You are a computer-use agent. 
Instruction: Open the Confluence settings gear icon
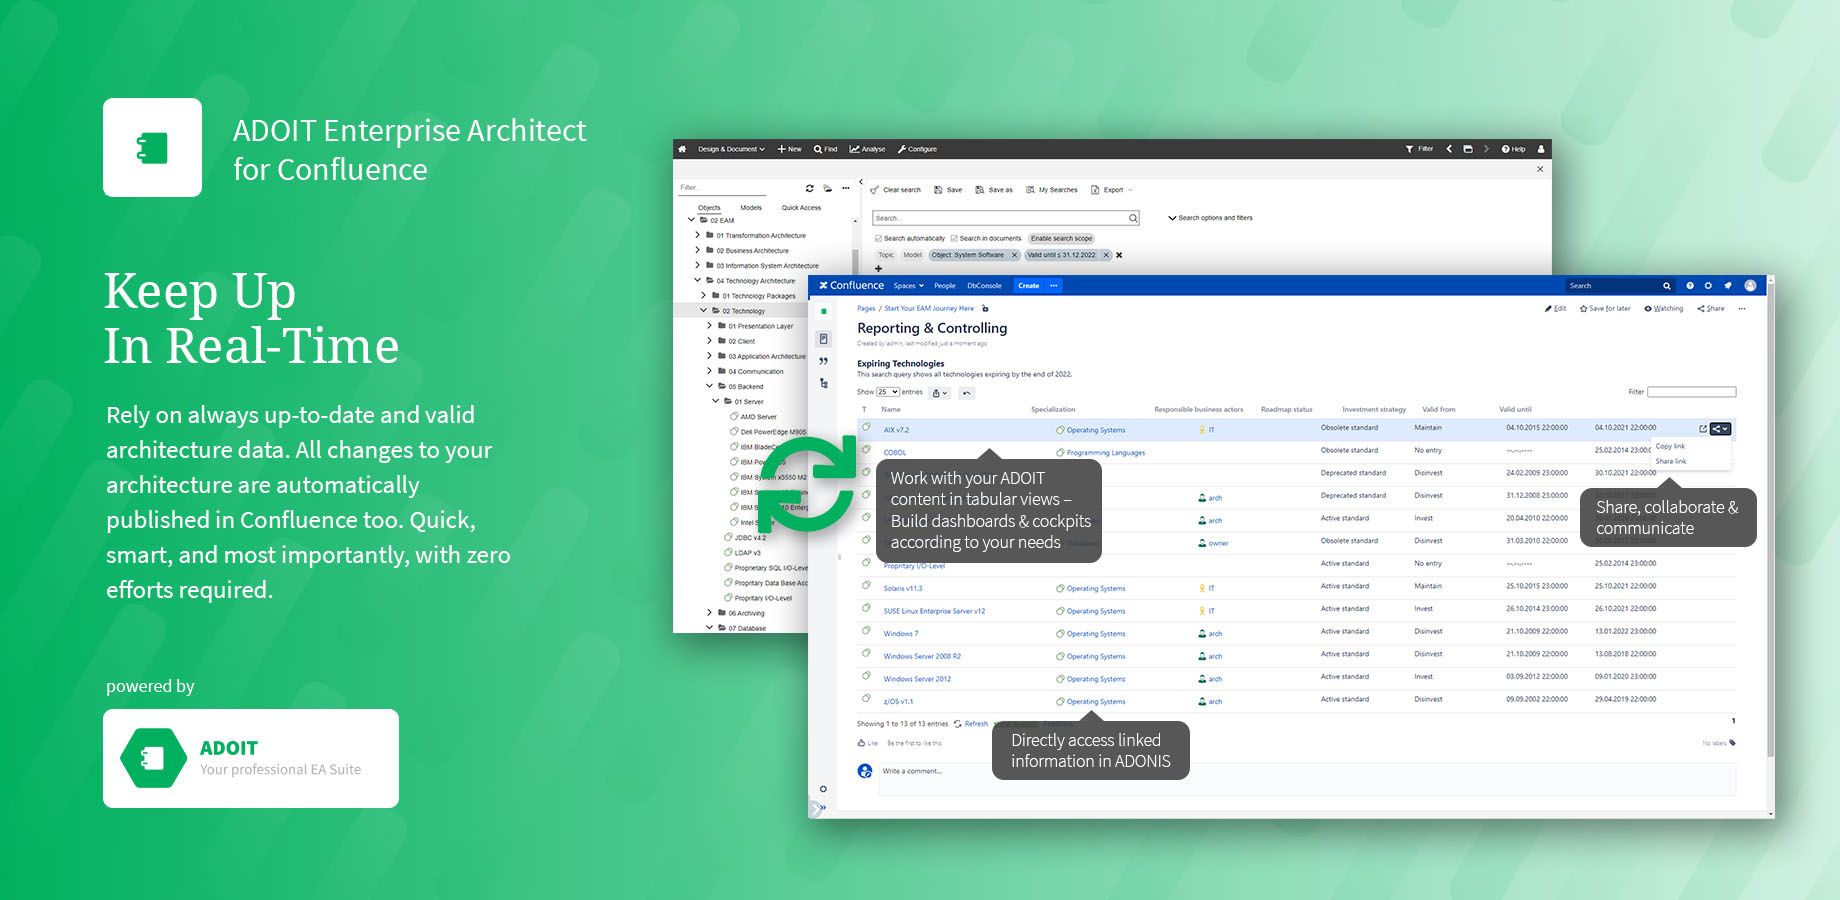click(x=1708, y=286)
